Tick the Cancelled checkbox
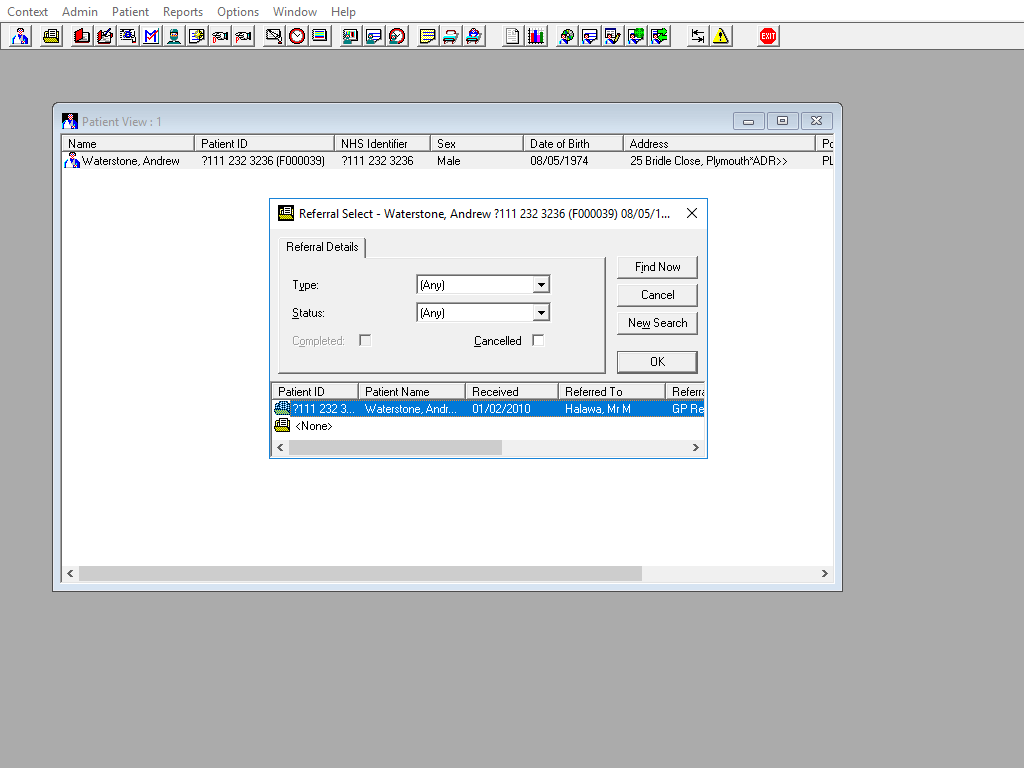The image size is (1024, 768). coord(538,340)
